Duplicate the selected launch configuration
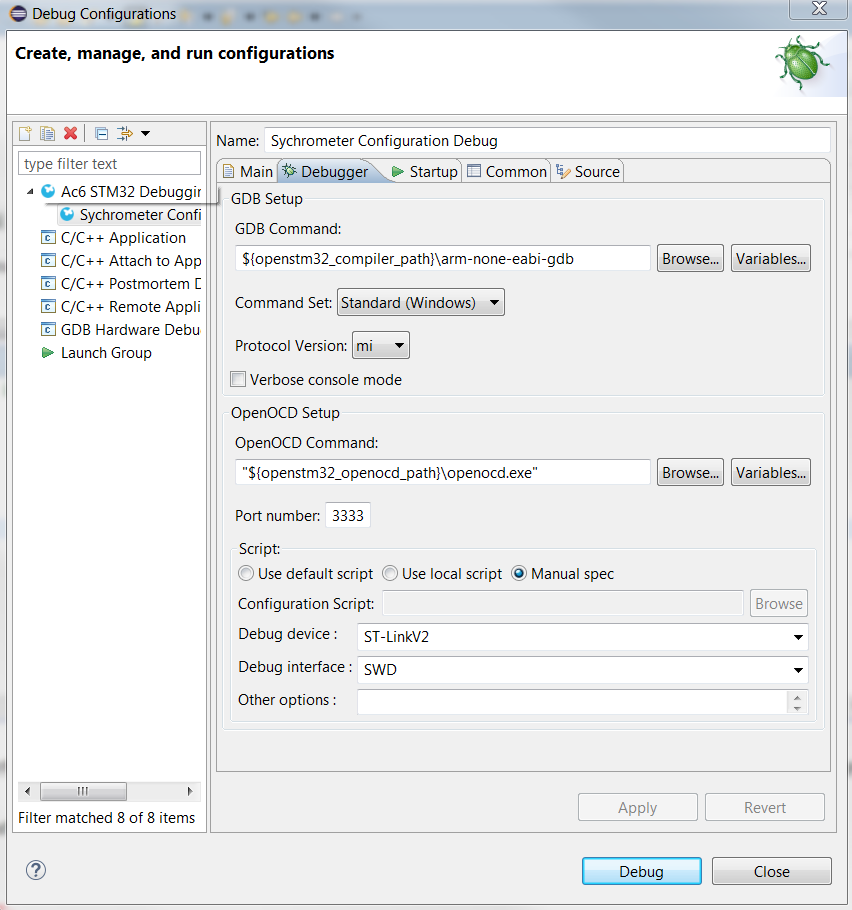The image size is (852, 910). click(47, 133)
